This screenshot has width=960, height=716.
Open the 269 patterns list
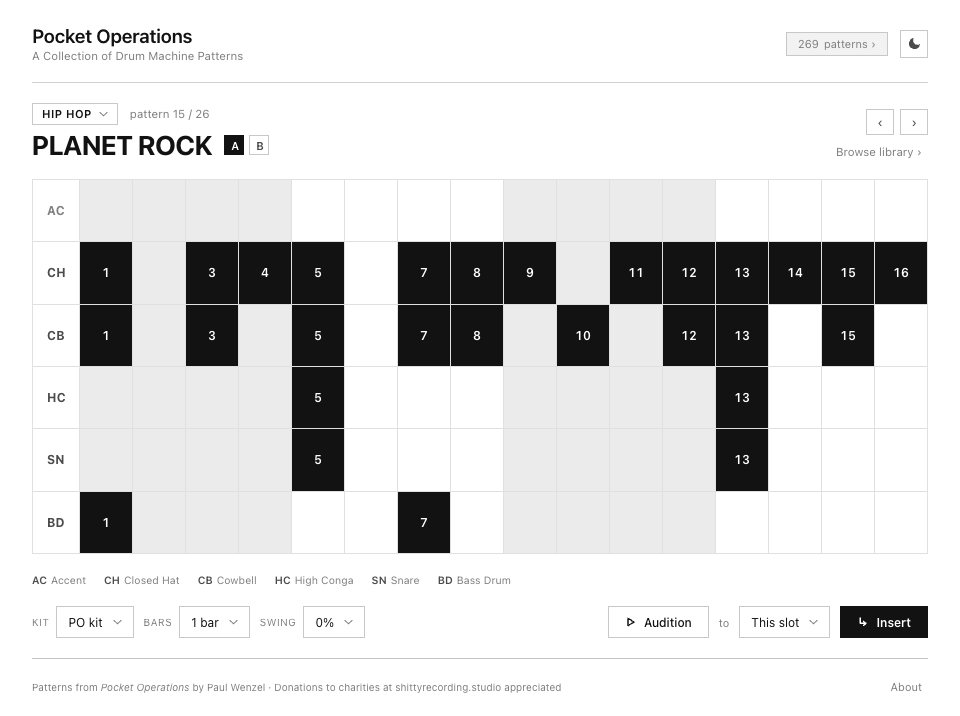(836, 44)
